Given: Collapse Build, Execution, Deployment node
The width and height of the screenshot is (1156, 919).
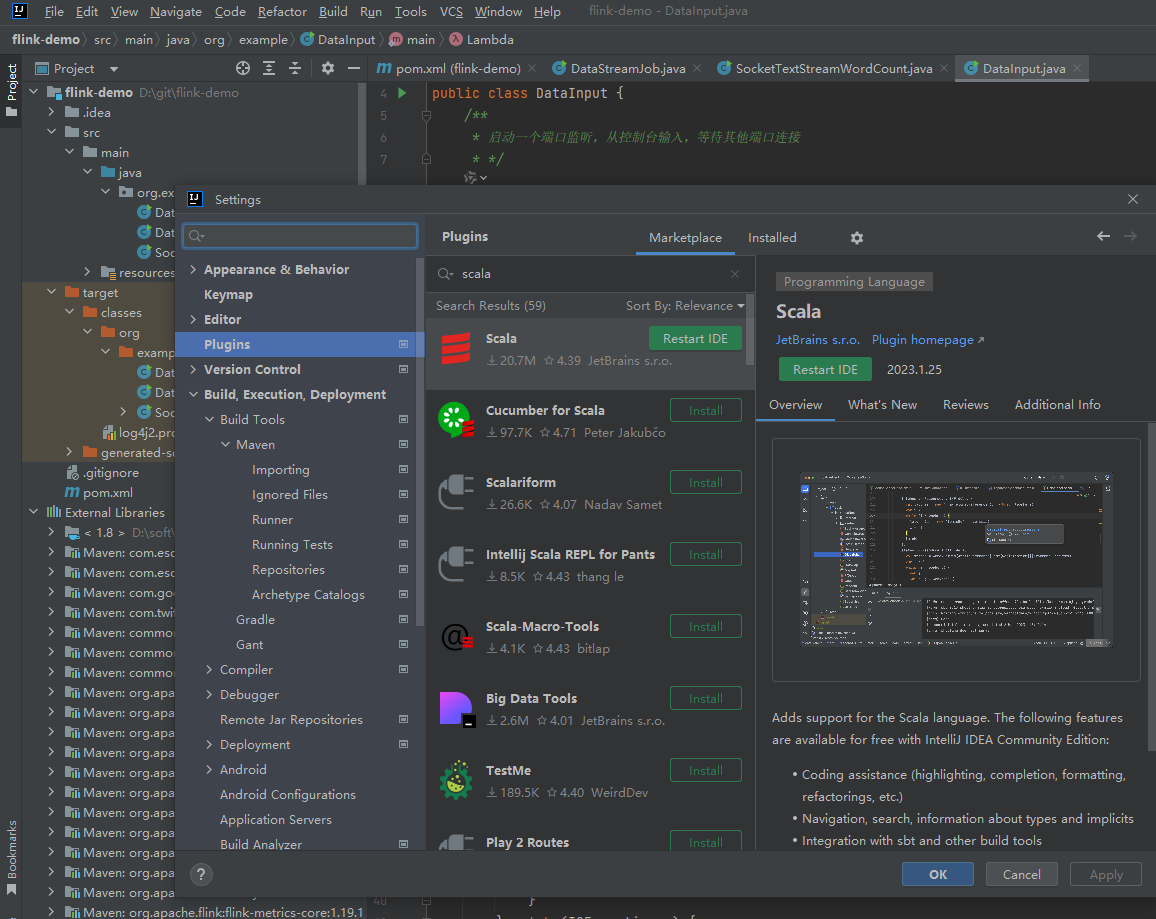Looking at the screenshot, I should click(193, 395).
